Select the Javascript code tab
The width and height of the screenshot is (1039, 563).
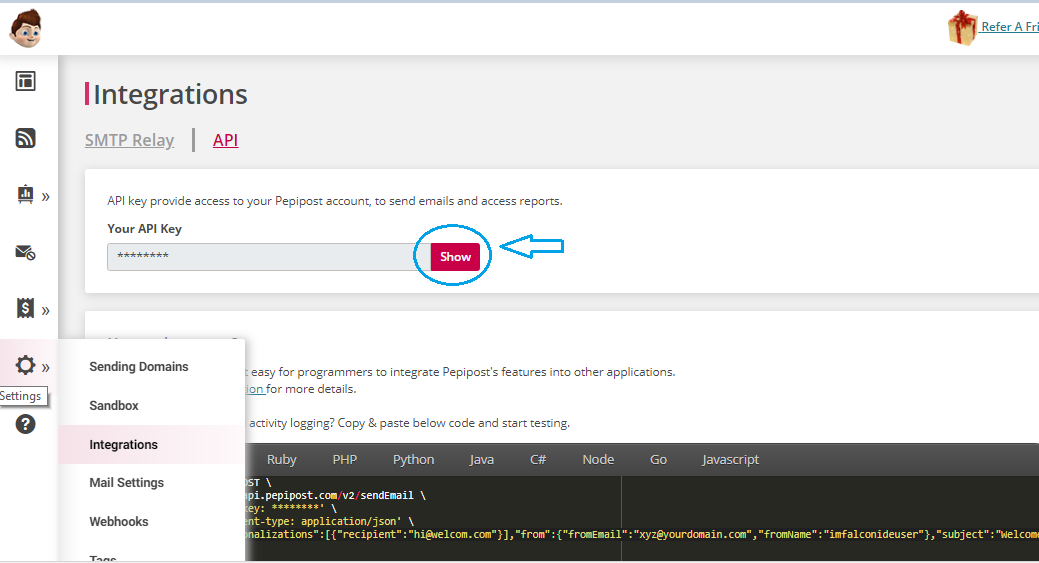tap(731, 460)
